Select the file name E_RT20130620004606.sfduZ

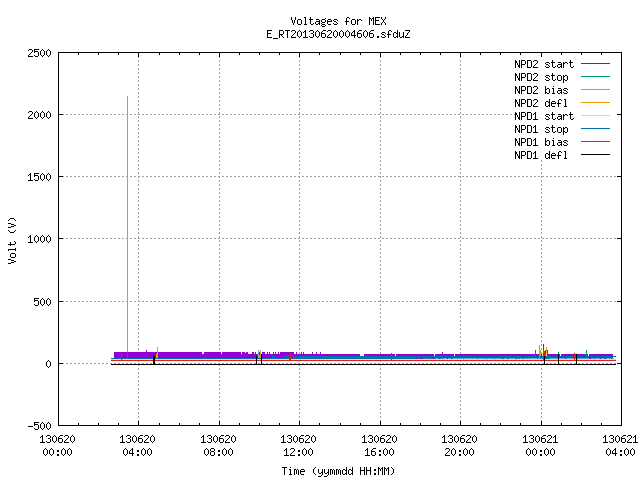tap(338, 34)
